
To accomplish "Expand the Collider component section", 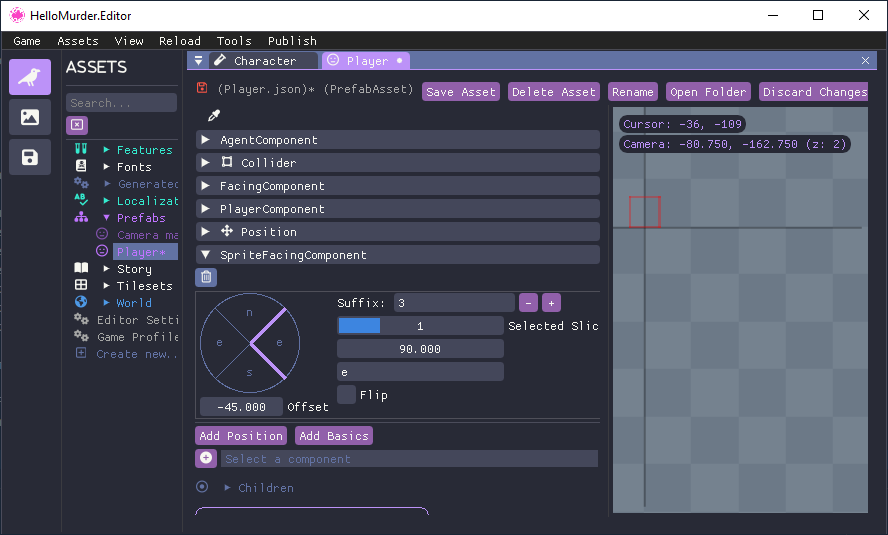I will (206, 163).
